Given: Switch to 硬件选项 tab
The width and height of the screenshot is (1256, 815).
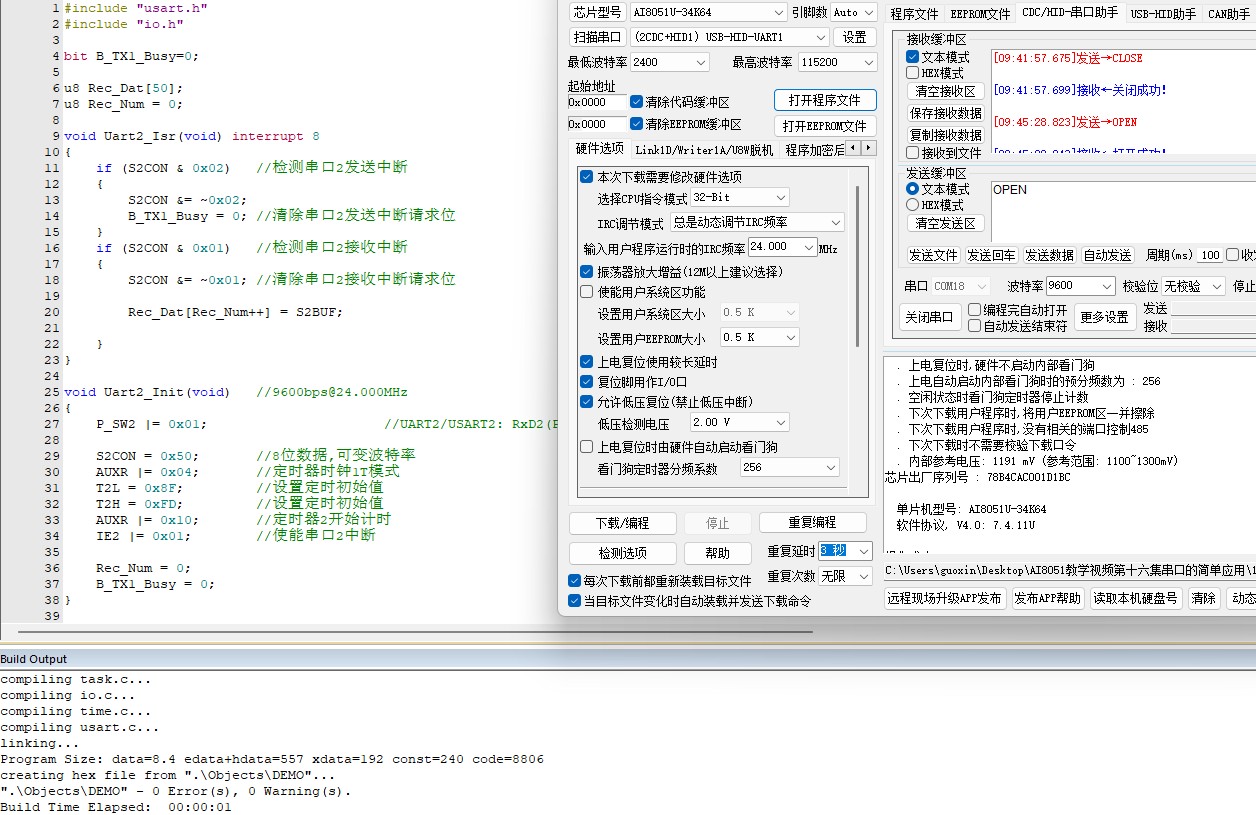Looking at the screenshot, I should (600, 148).
